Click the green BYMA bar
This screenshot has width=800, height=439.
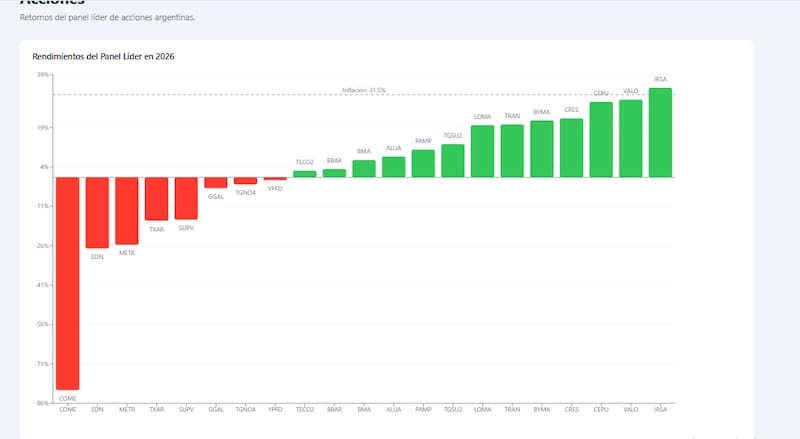(542, 149)
